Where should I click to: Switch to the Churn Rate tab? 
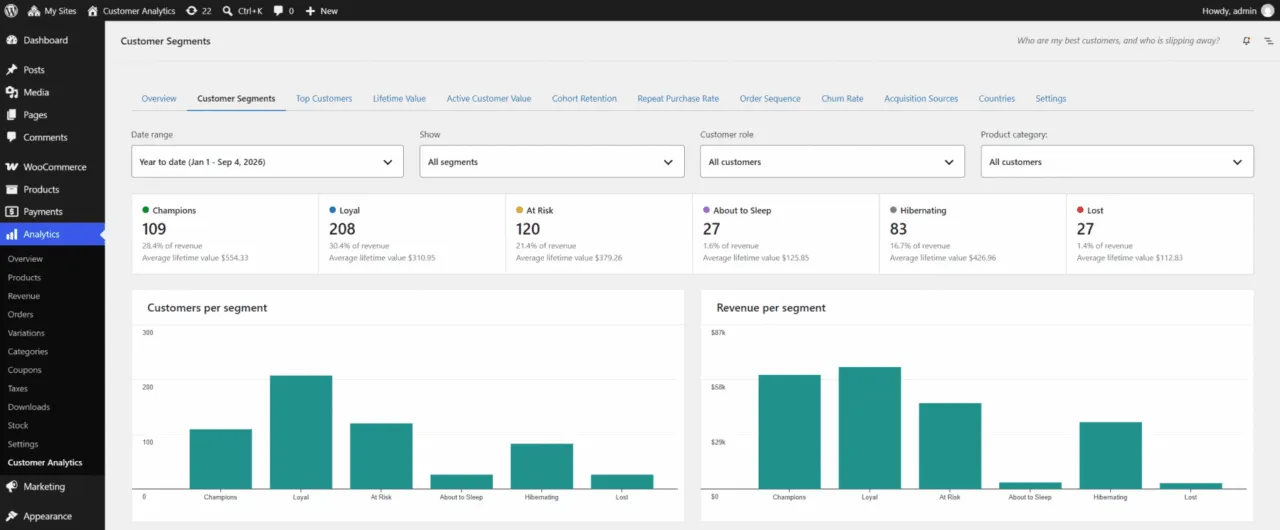tap(842, 98)
